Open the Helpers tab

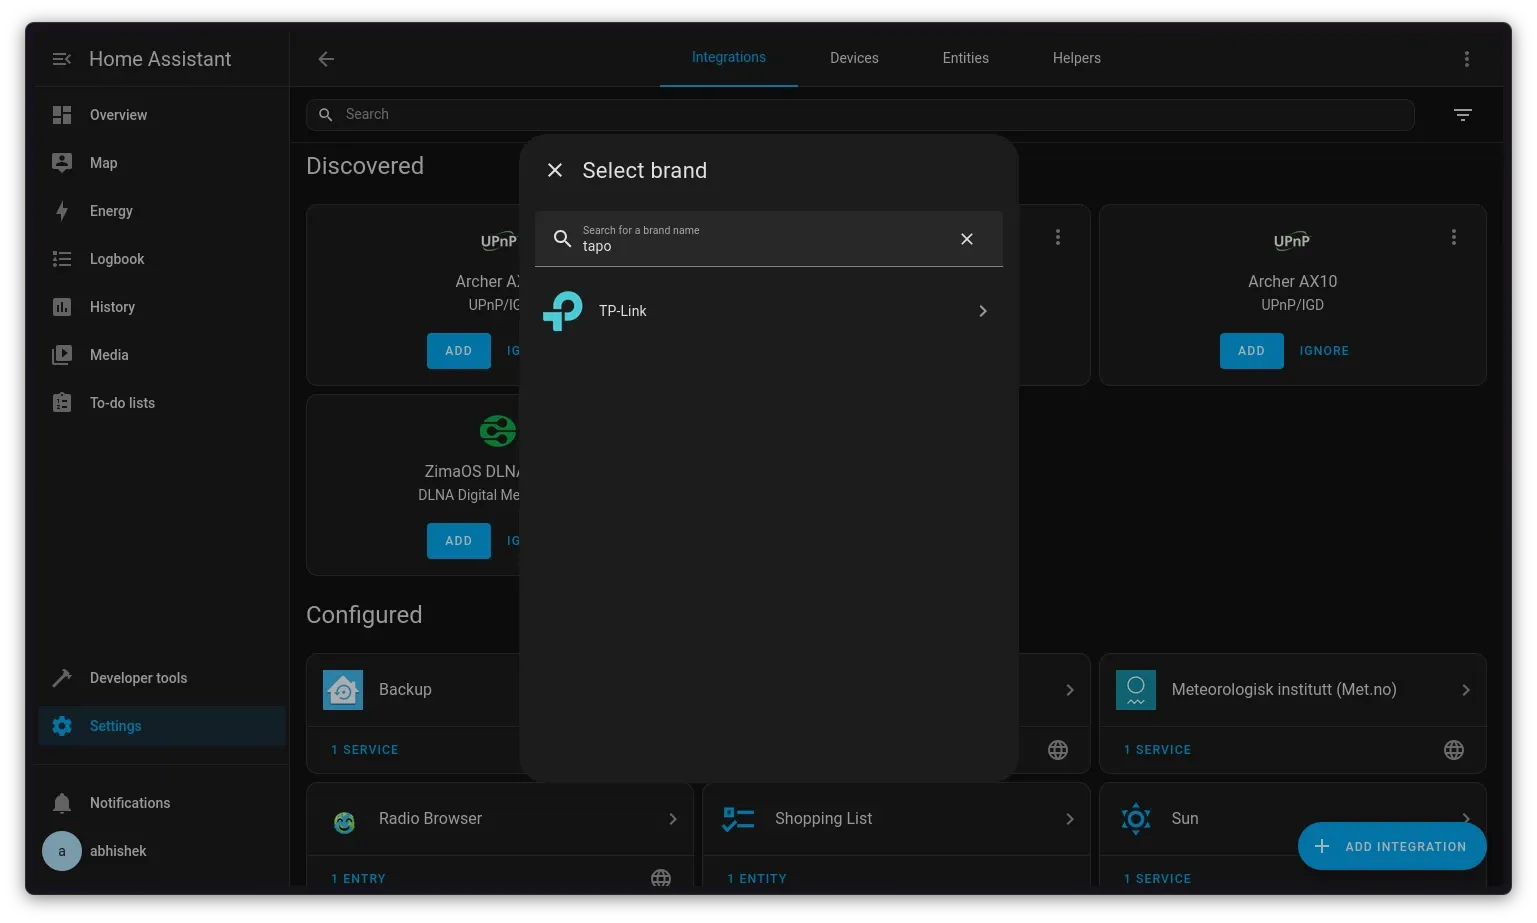1076,58
